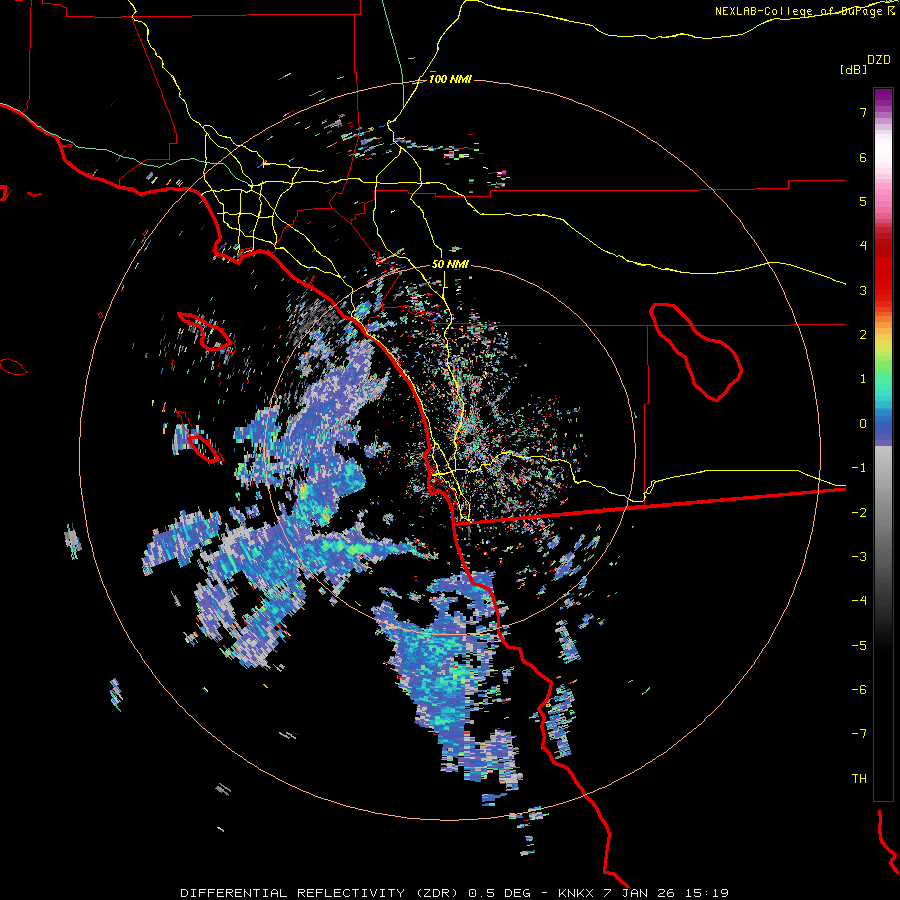The image size is (900, 900).
Task: Click the -2 value on the color scale
Action: coord(859,512)
